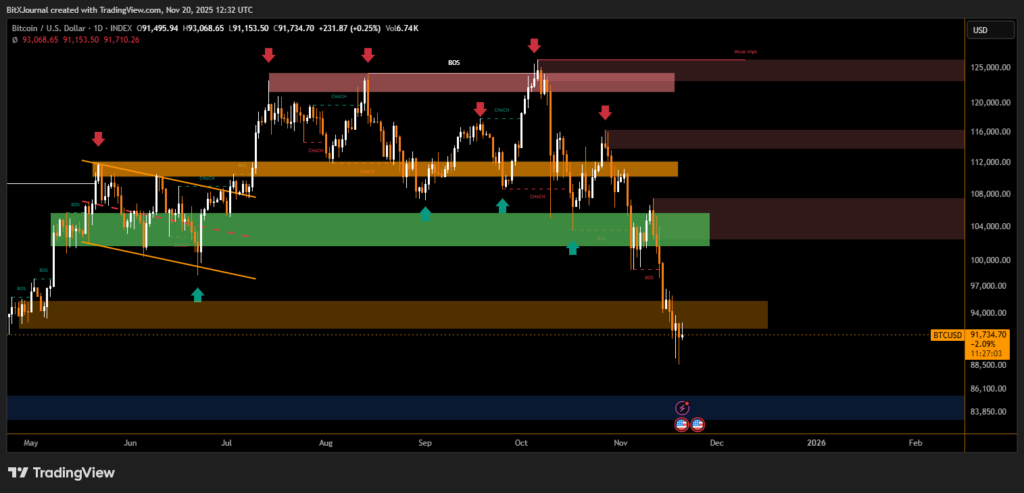Image resolution: width=1024 pixels, height=493 pixels.
Task: Click the BTCUSD price label tag
Action: point(946,334)
